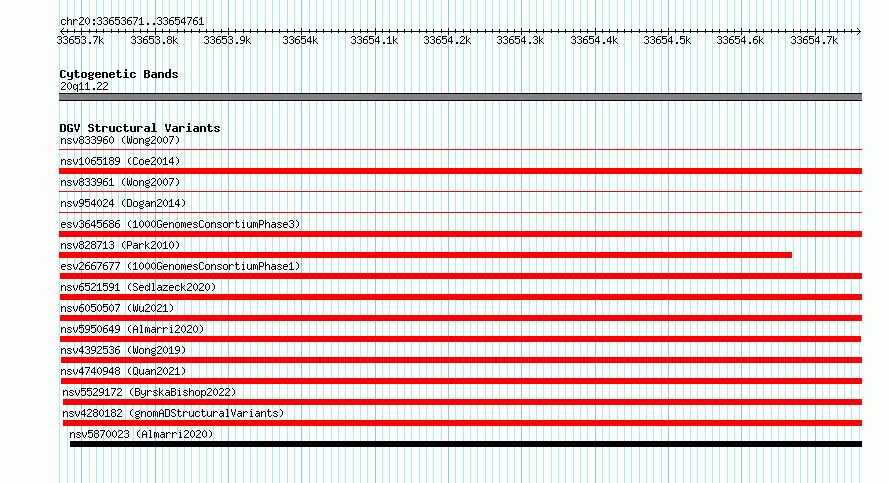
Task: Click the 33654.7k ruler label
Action: click(814, 40)
